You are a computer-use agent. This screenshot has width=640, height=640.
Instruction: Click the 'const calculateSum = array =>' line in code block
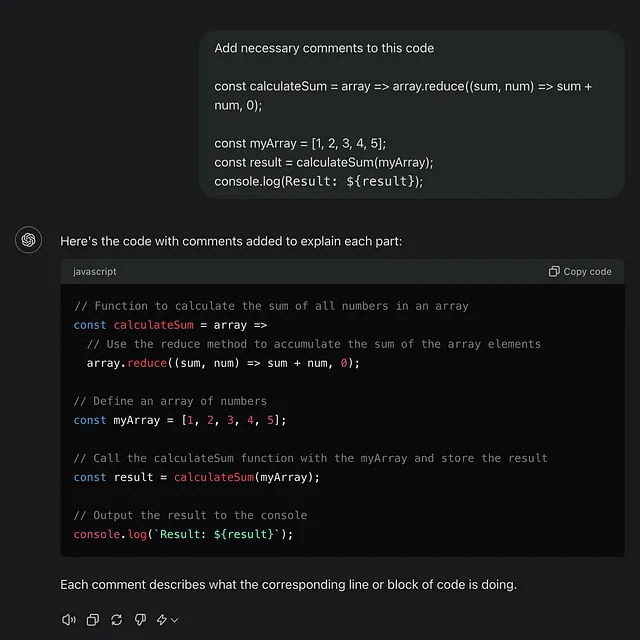[170, 325]
